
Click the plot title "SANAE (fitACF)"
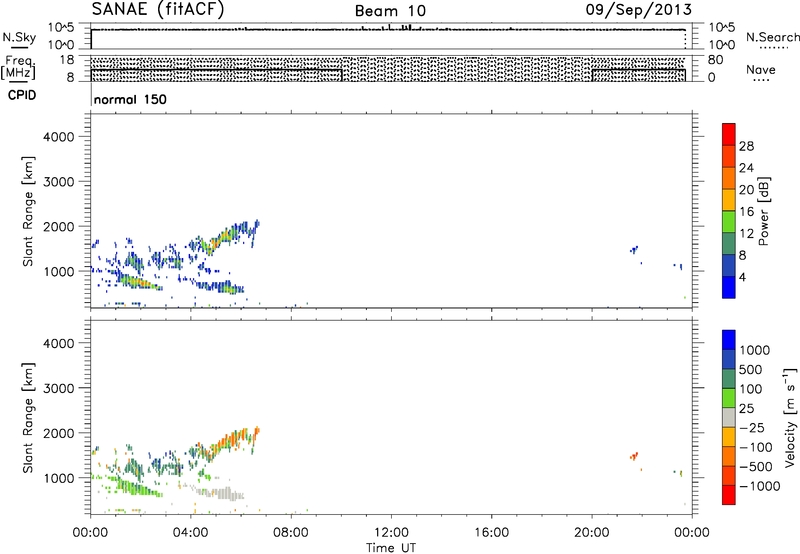tap(158, 9)
